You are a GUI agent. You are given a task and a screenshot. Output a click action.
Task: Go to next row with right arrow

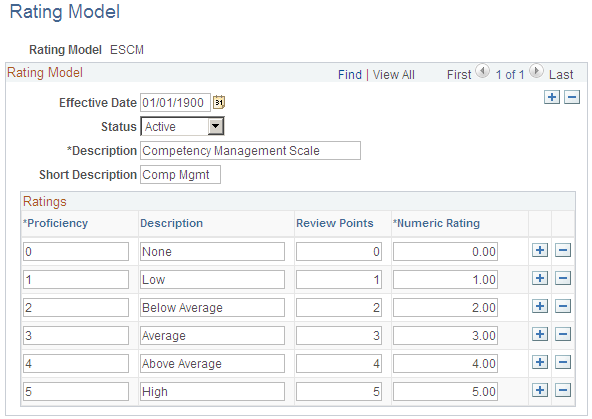click(x=536, y=71)
